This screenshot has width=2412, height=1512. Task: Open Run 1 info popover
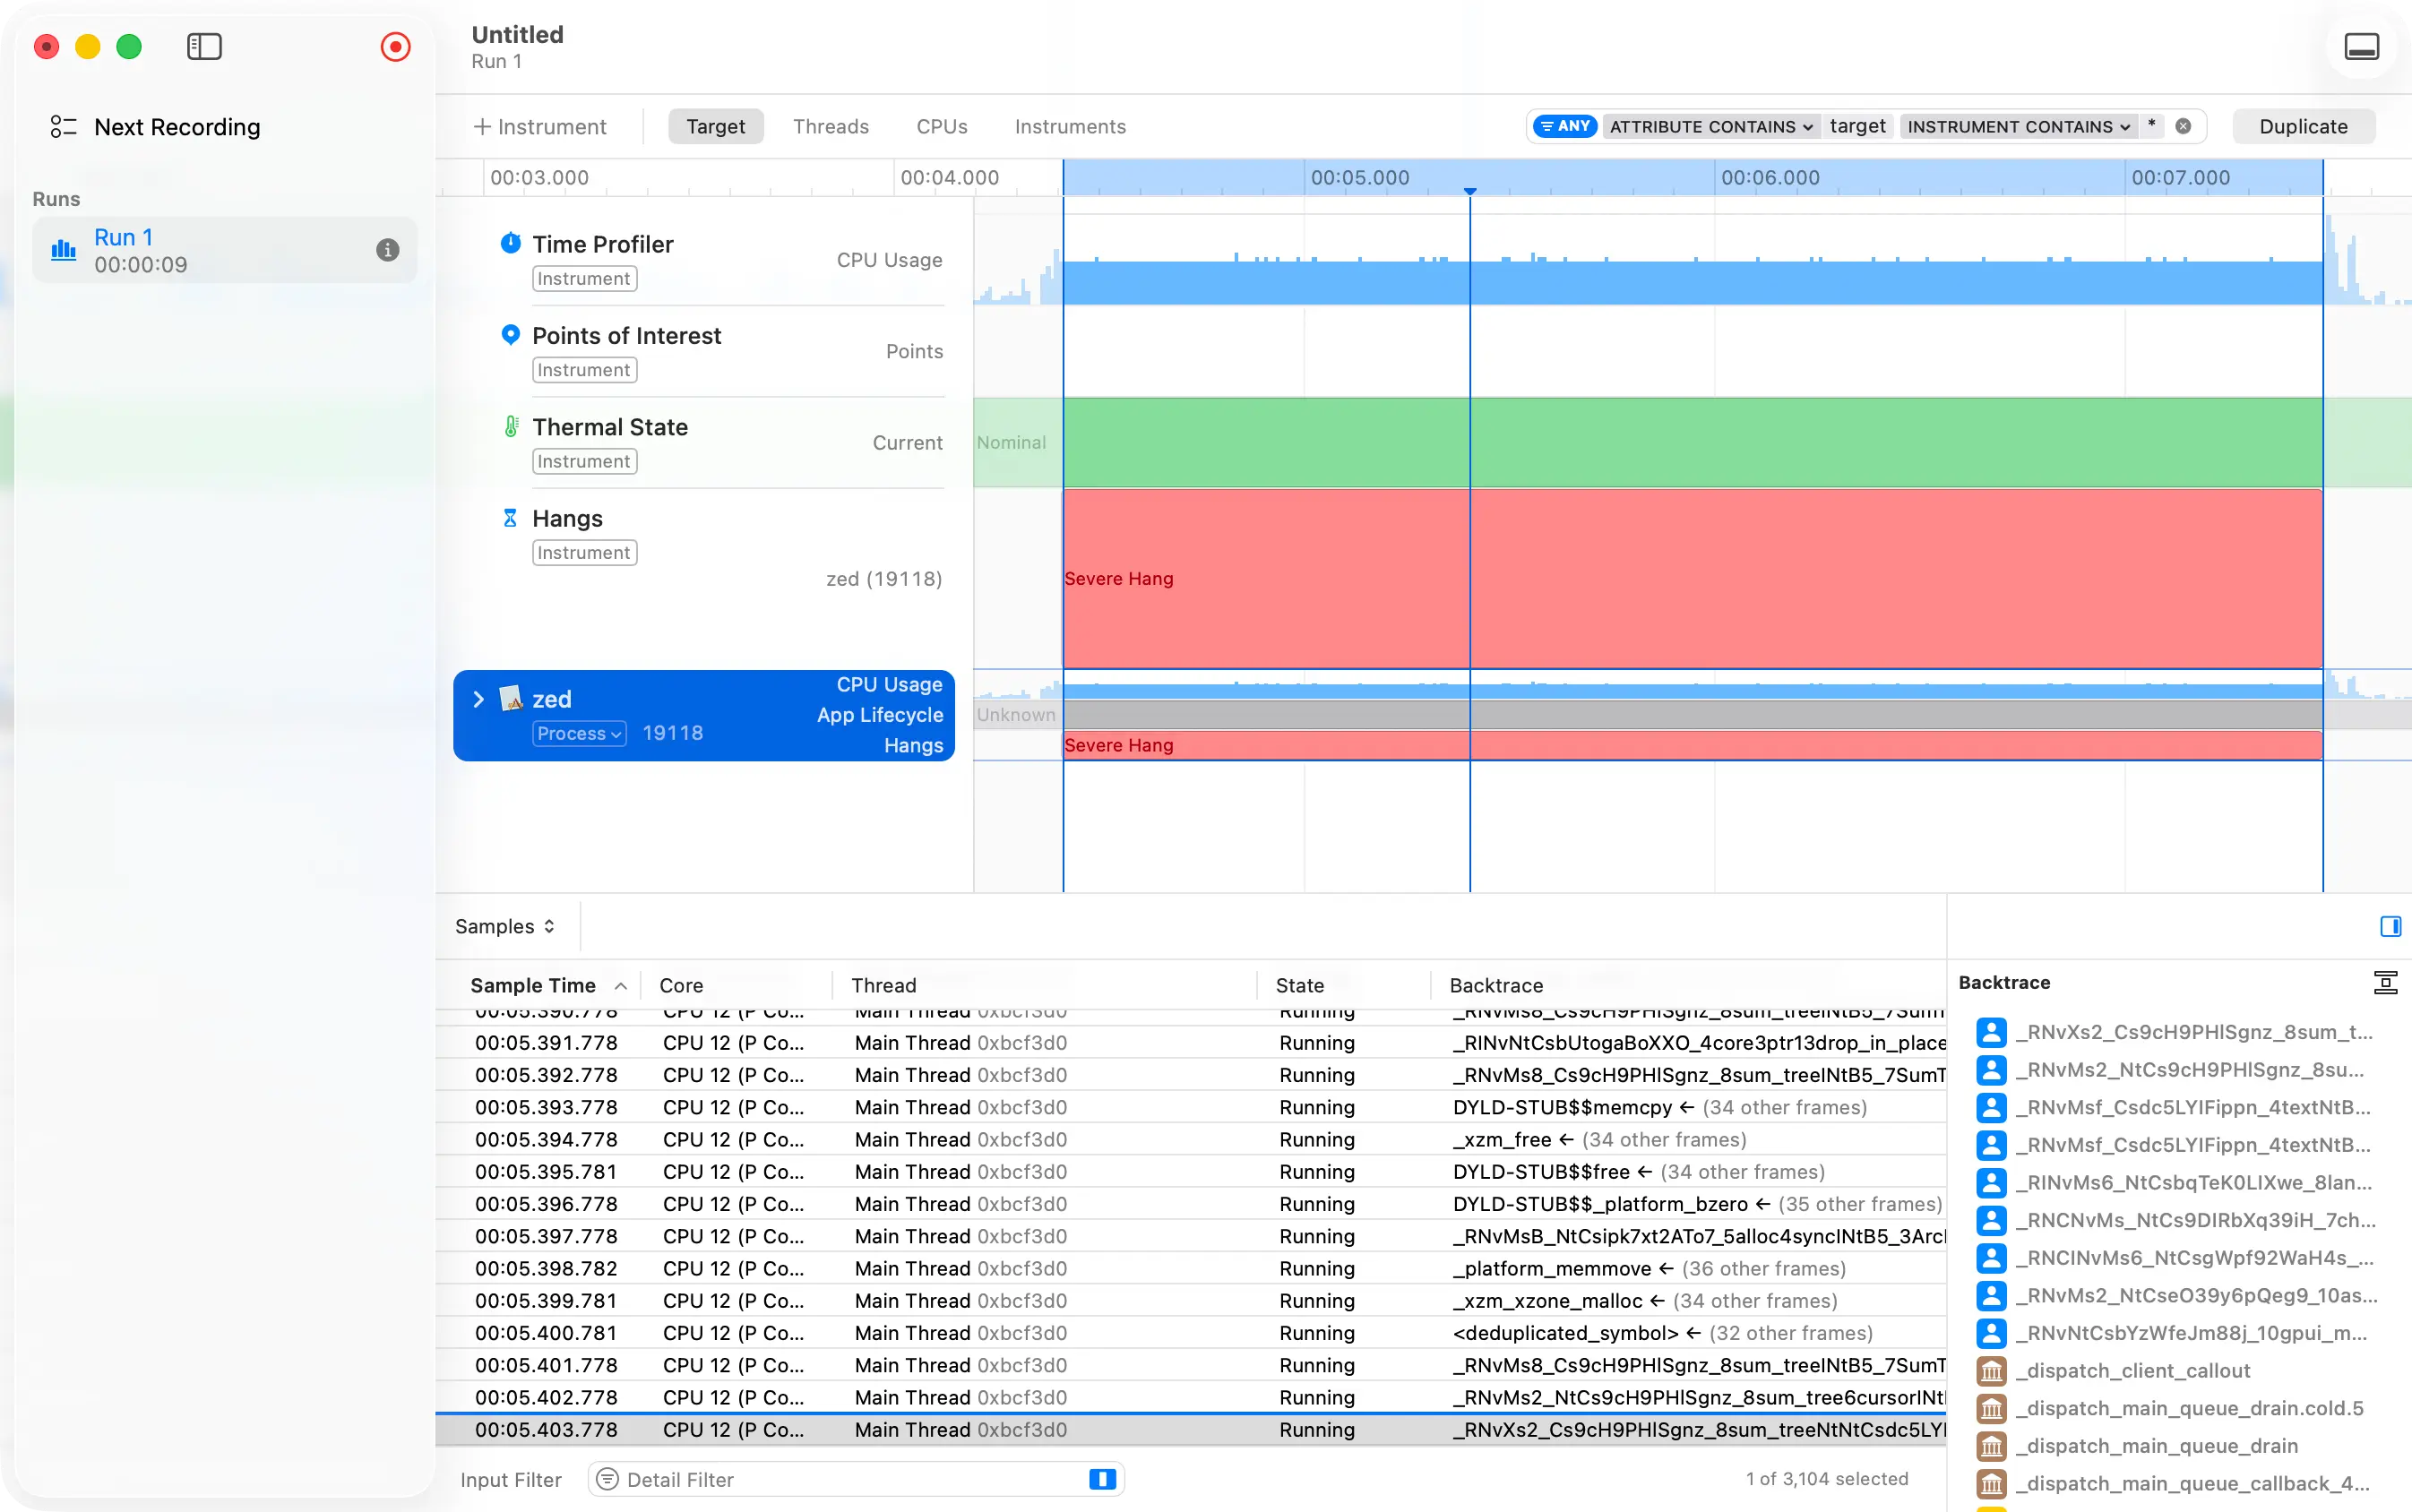click(388, 250)
